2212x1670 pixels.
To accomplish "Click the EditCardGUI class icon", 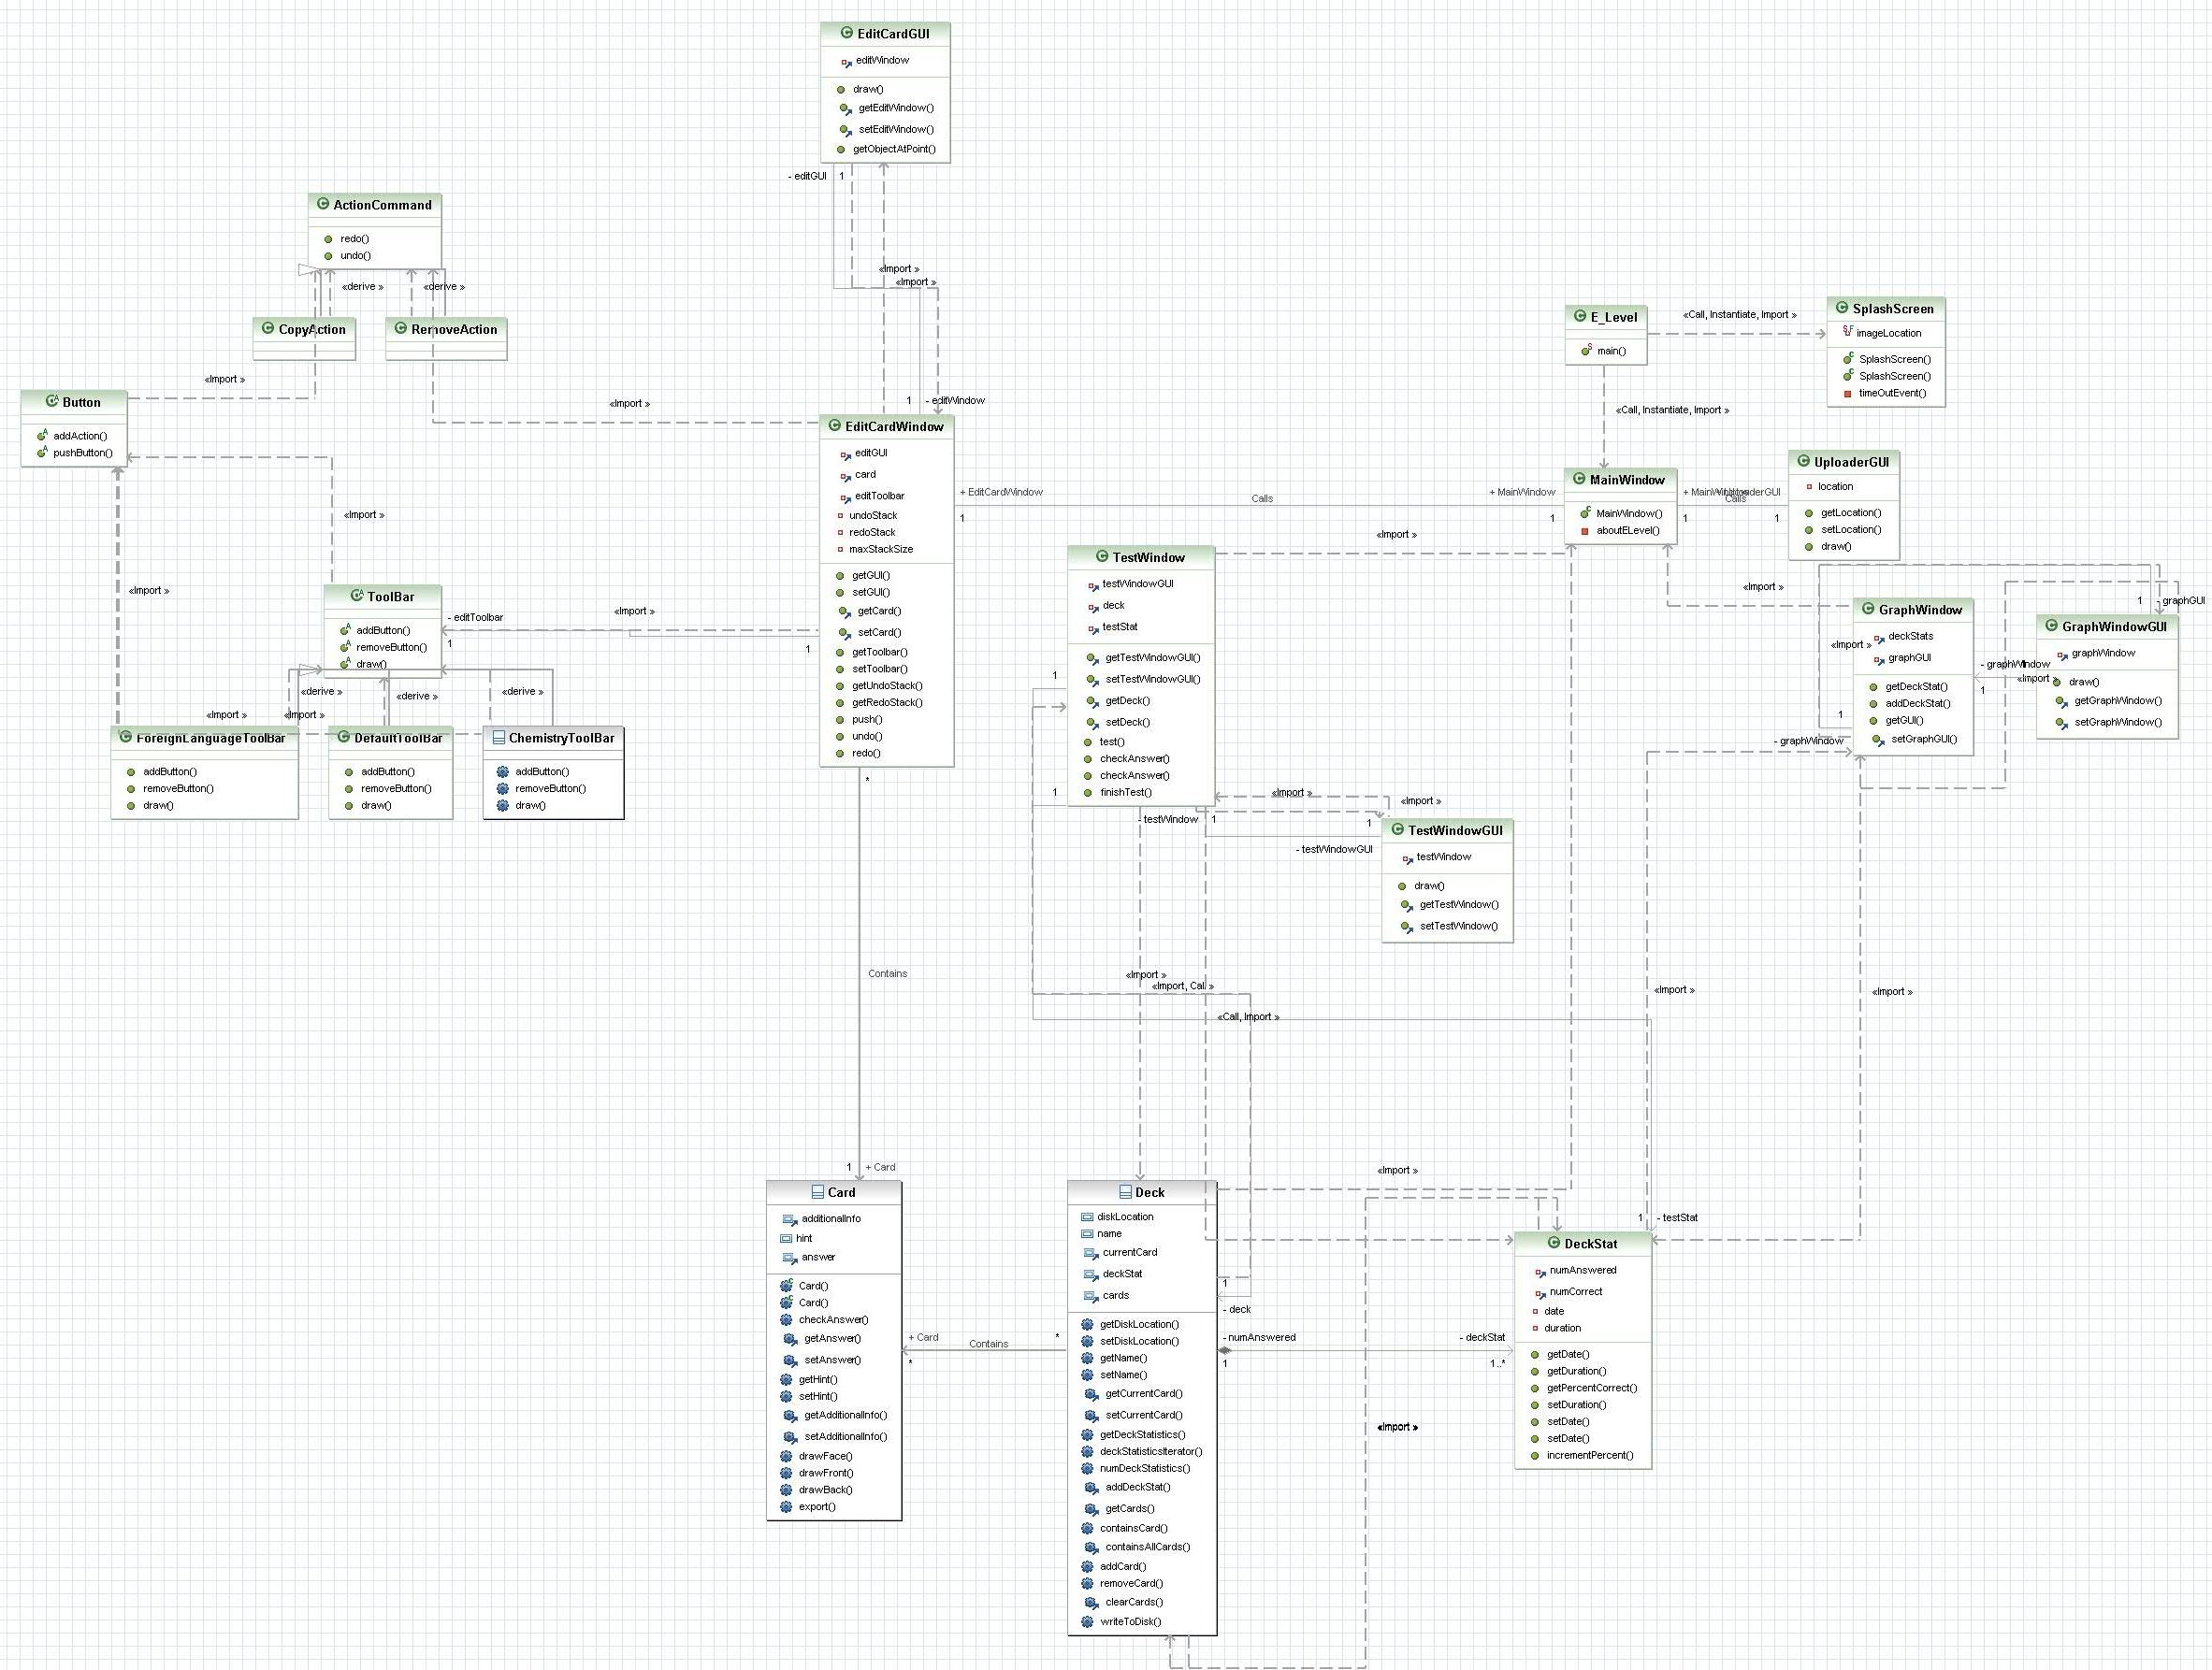I will [x=847, y=33].
